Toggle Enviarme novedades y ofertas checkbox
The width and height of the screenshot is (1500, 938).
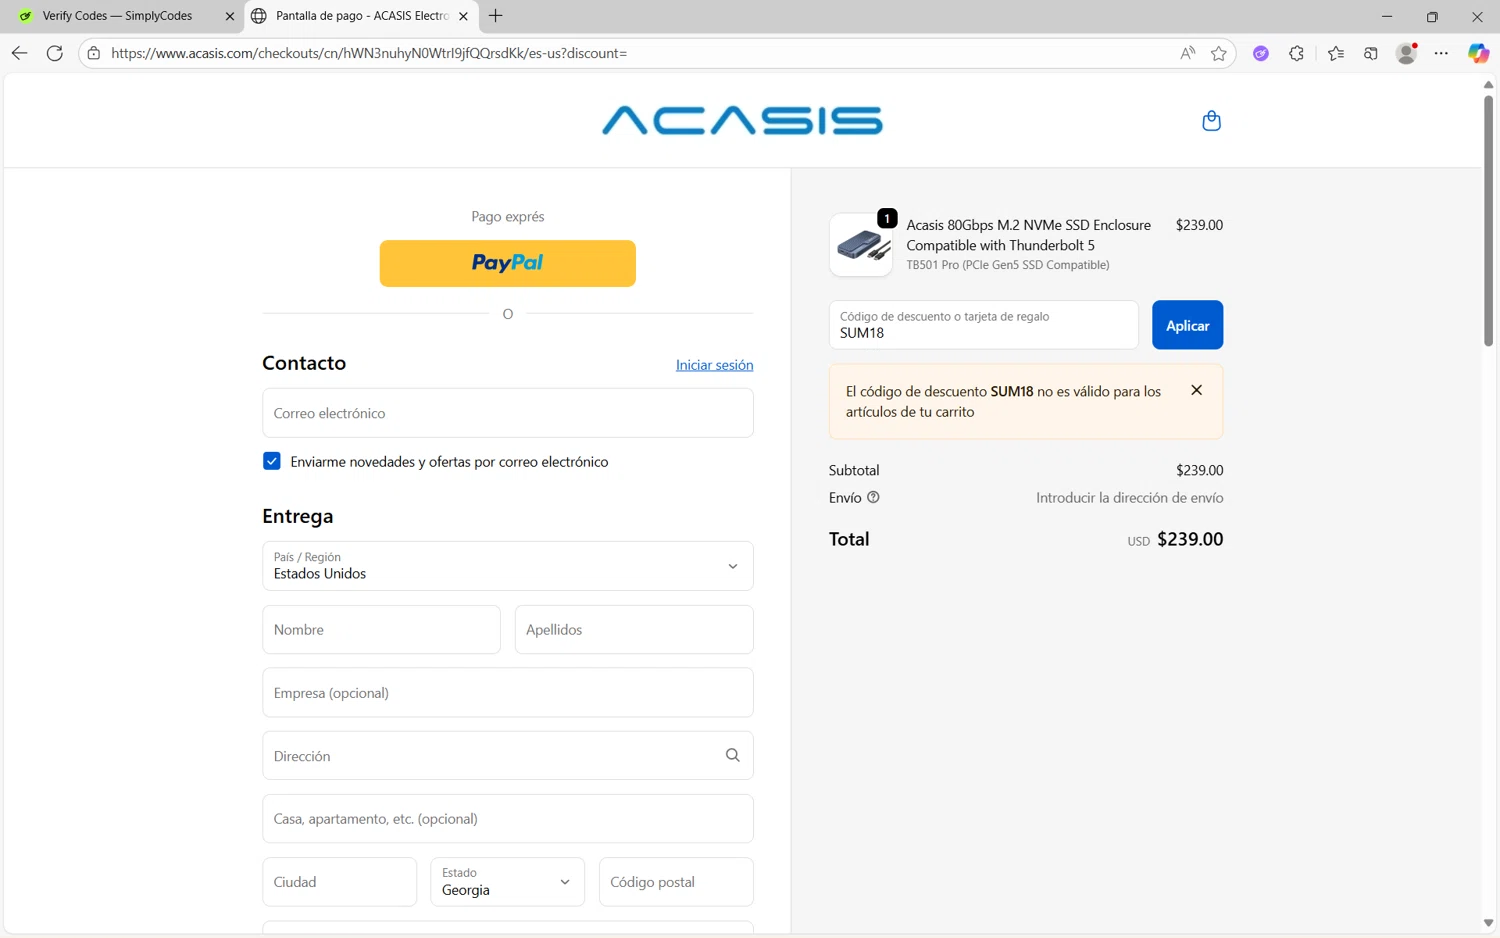coord(272,461)
